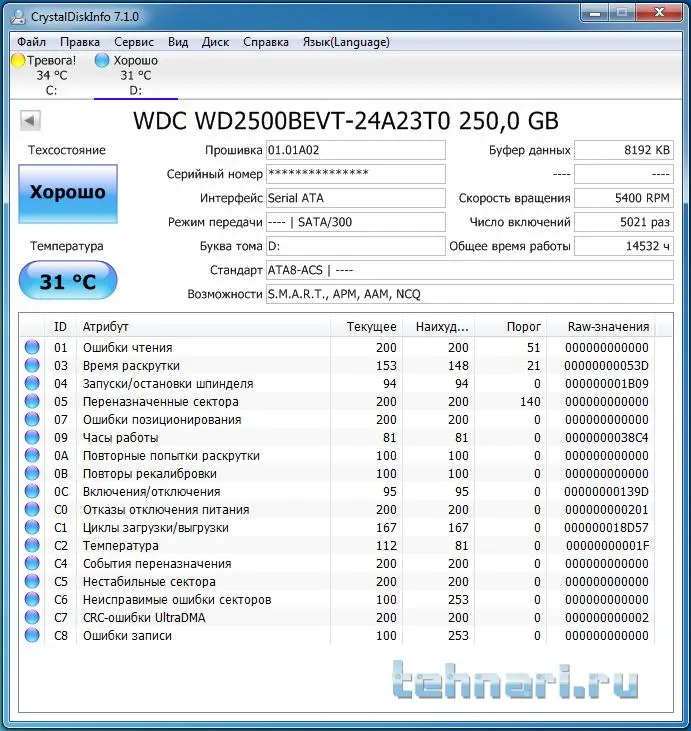Click Общее время работы 14532 ч field
The height and width of the screenshot is (731, 691).
(624, 246)
